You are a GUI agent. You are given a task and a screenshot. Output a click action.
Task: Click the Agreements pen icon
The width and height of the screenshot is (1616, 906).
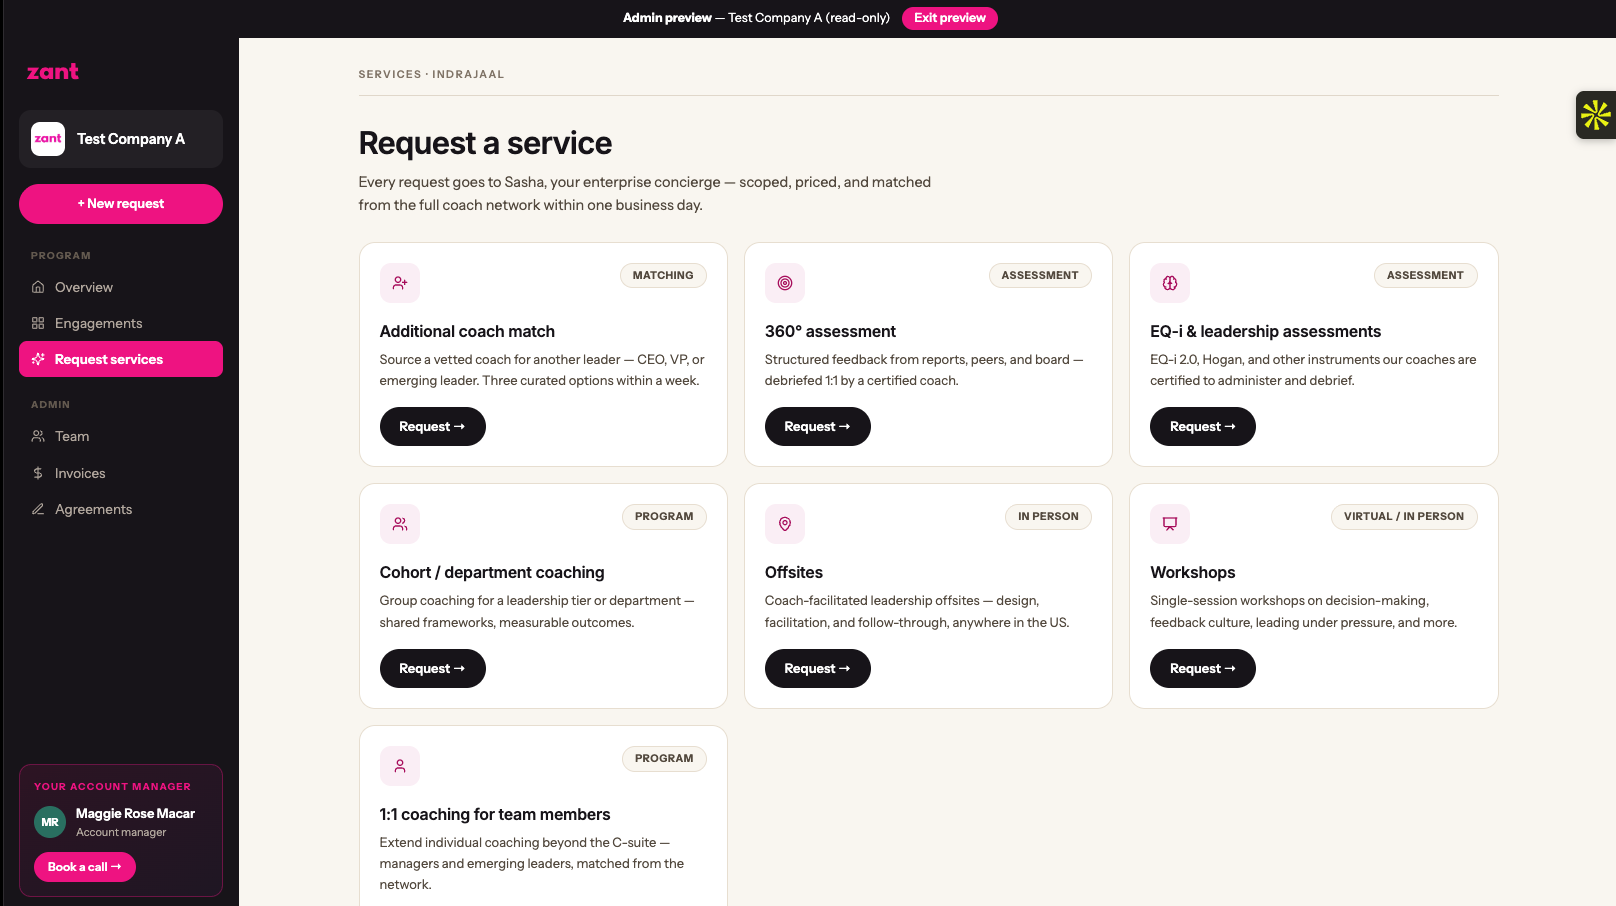[x=38, y=509]
